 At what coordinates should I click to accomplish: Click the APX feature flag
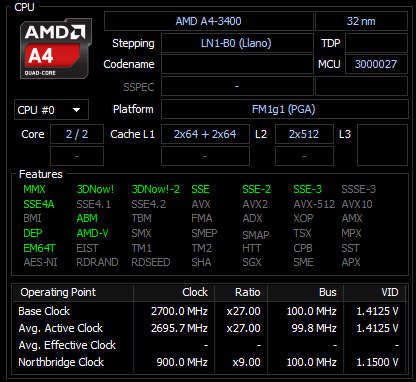(351, 262)
